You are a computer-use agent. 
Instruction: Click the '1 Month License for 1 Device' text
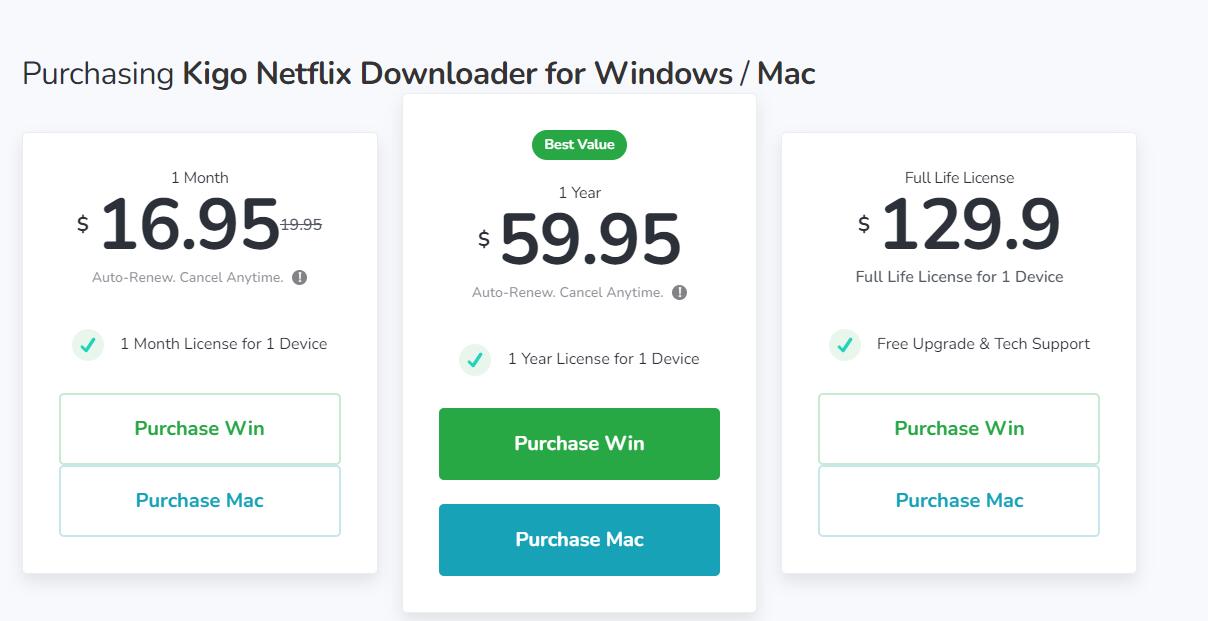tap(224, 344)
